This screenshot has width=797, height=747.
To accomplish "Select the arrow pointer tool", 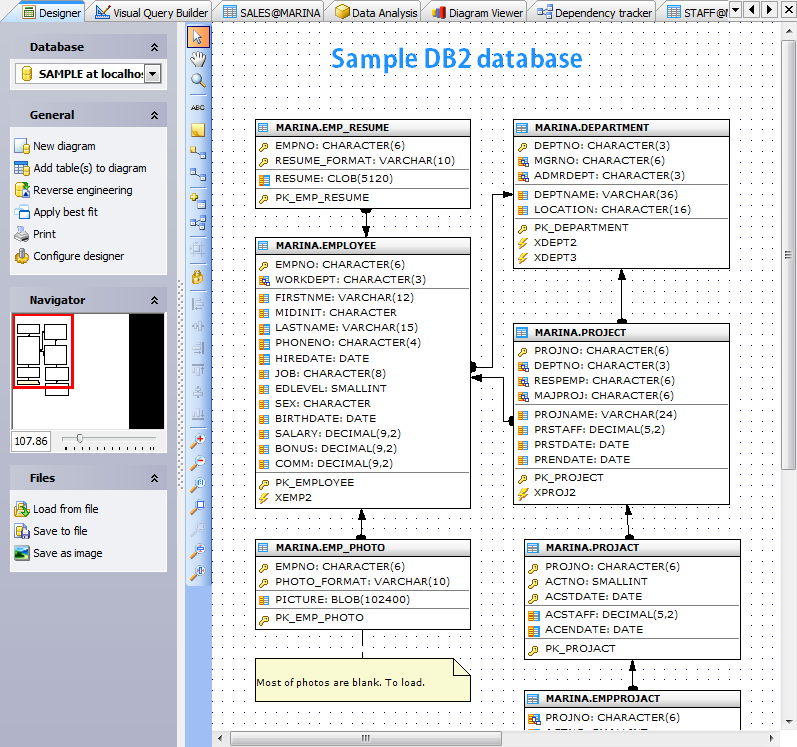I will click(198, 38).
